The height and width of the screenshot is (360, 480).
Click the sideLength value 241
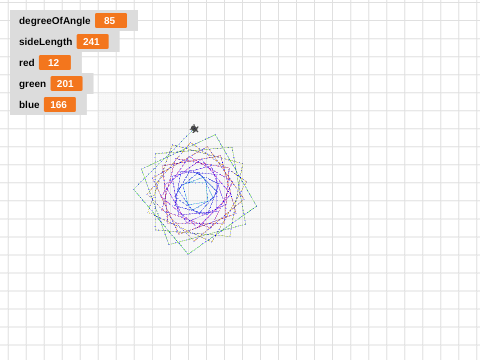pyautogui.click(x=93, y=42)
